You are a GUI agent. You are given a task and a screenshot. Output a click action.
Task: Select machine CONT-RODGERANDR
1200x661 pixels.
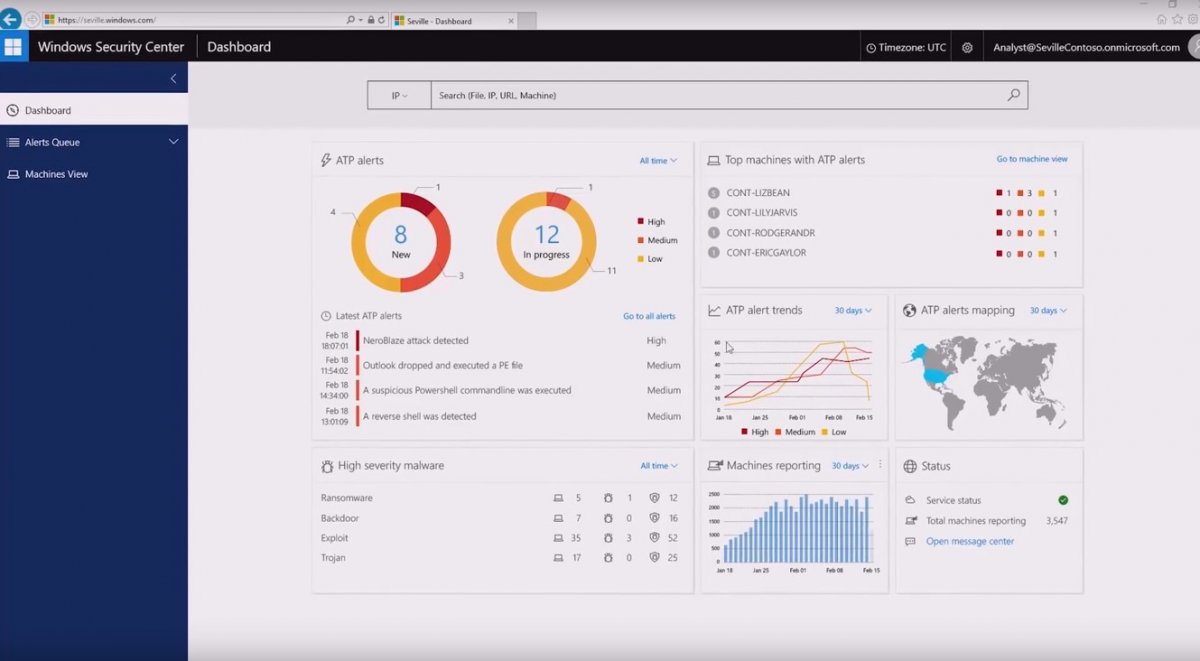coord(770,233)
